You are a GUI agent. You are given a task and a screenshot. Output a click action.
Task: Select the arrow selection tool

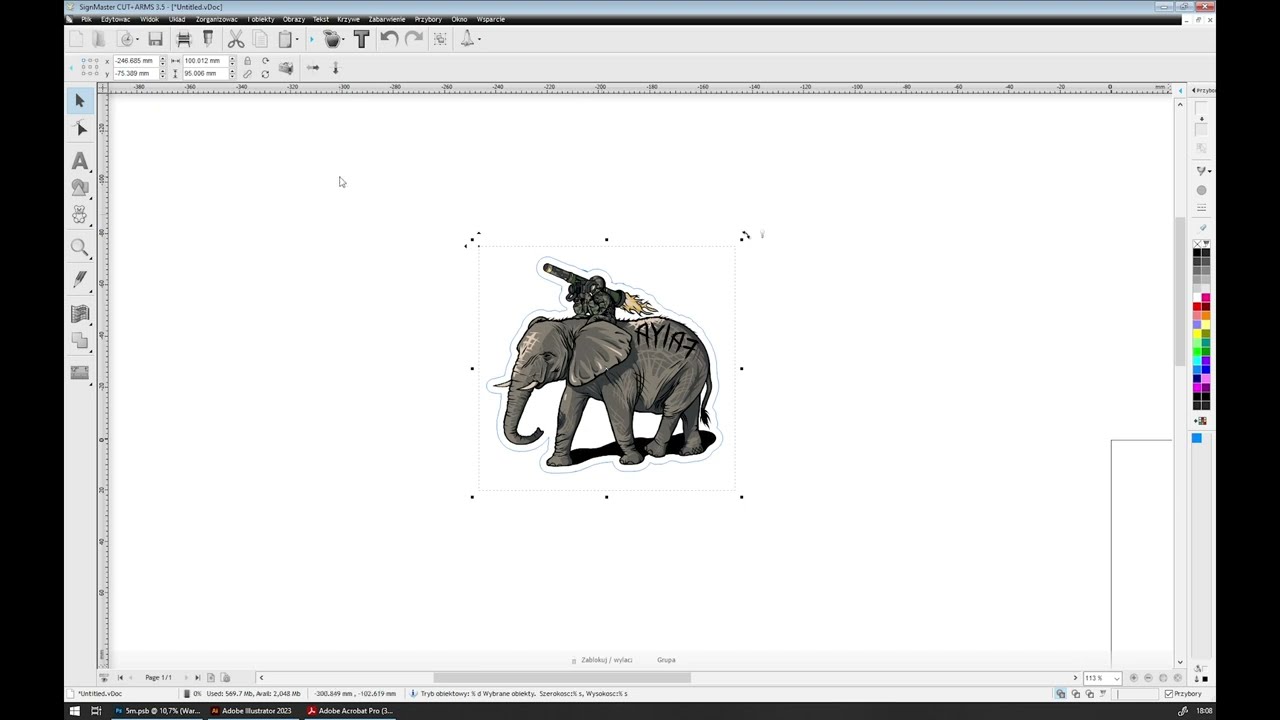coord(80,101)
